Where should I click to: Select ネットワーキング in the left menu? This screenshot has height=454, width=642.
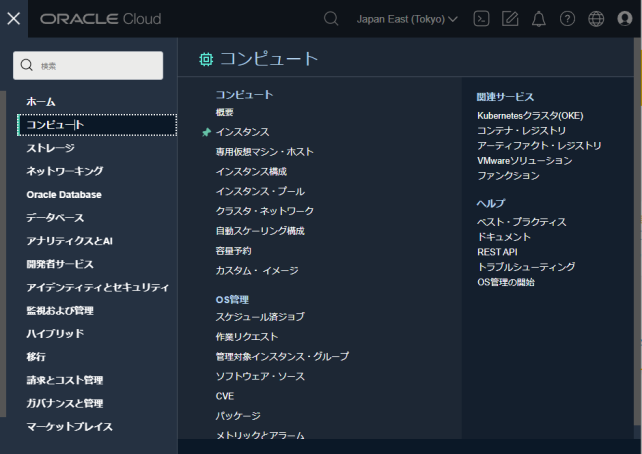(x=65, y=171)
